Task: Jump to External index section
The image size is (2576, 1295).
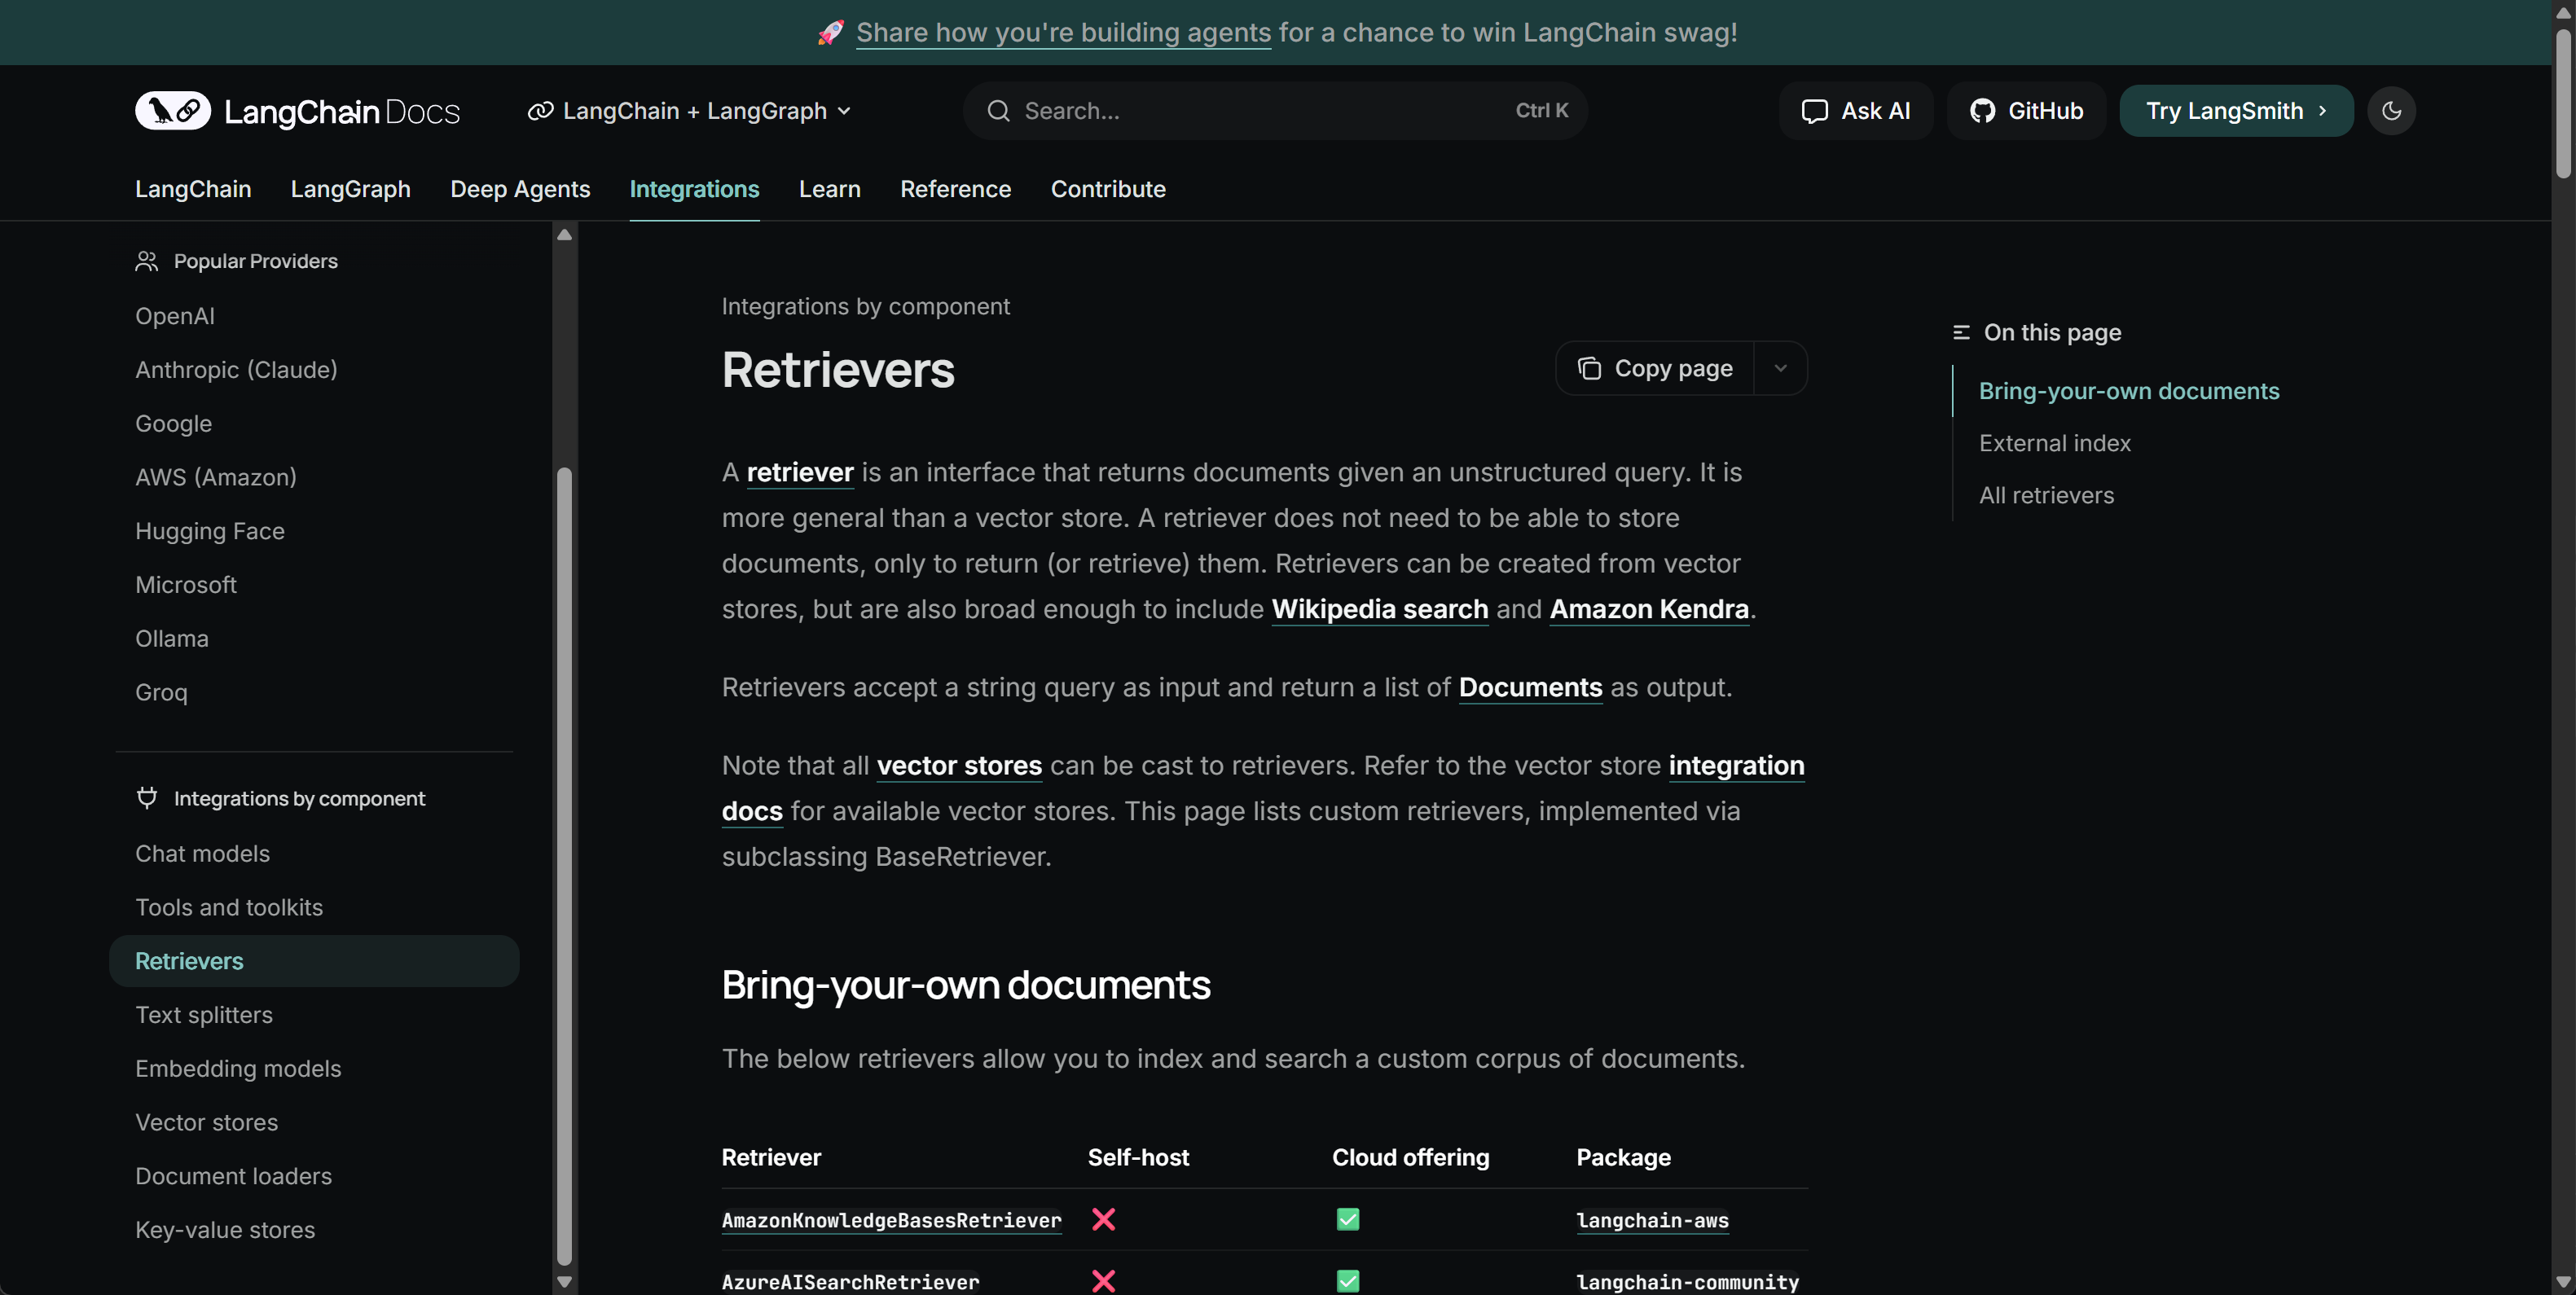Action: pyautogui.click(x=2055, y=443)
